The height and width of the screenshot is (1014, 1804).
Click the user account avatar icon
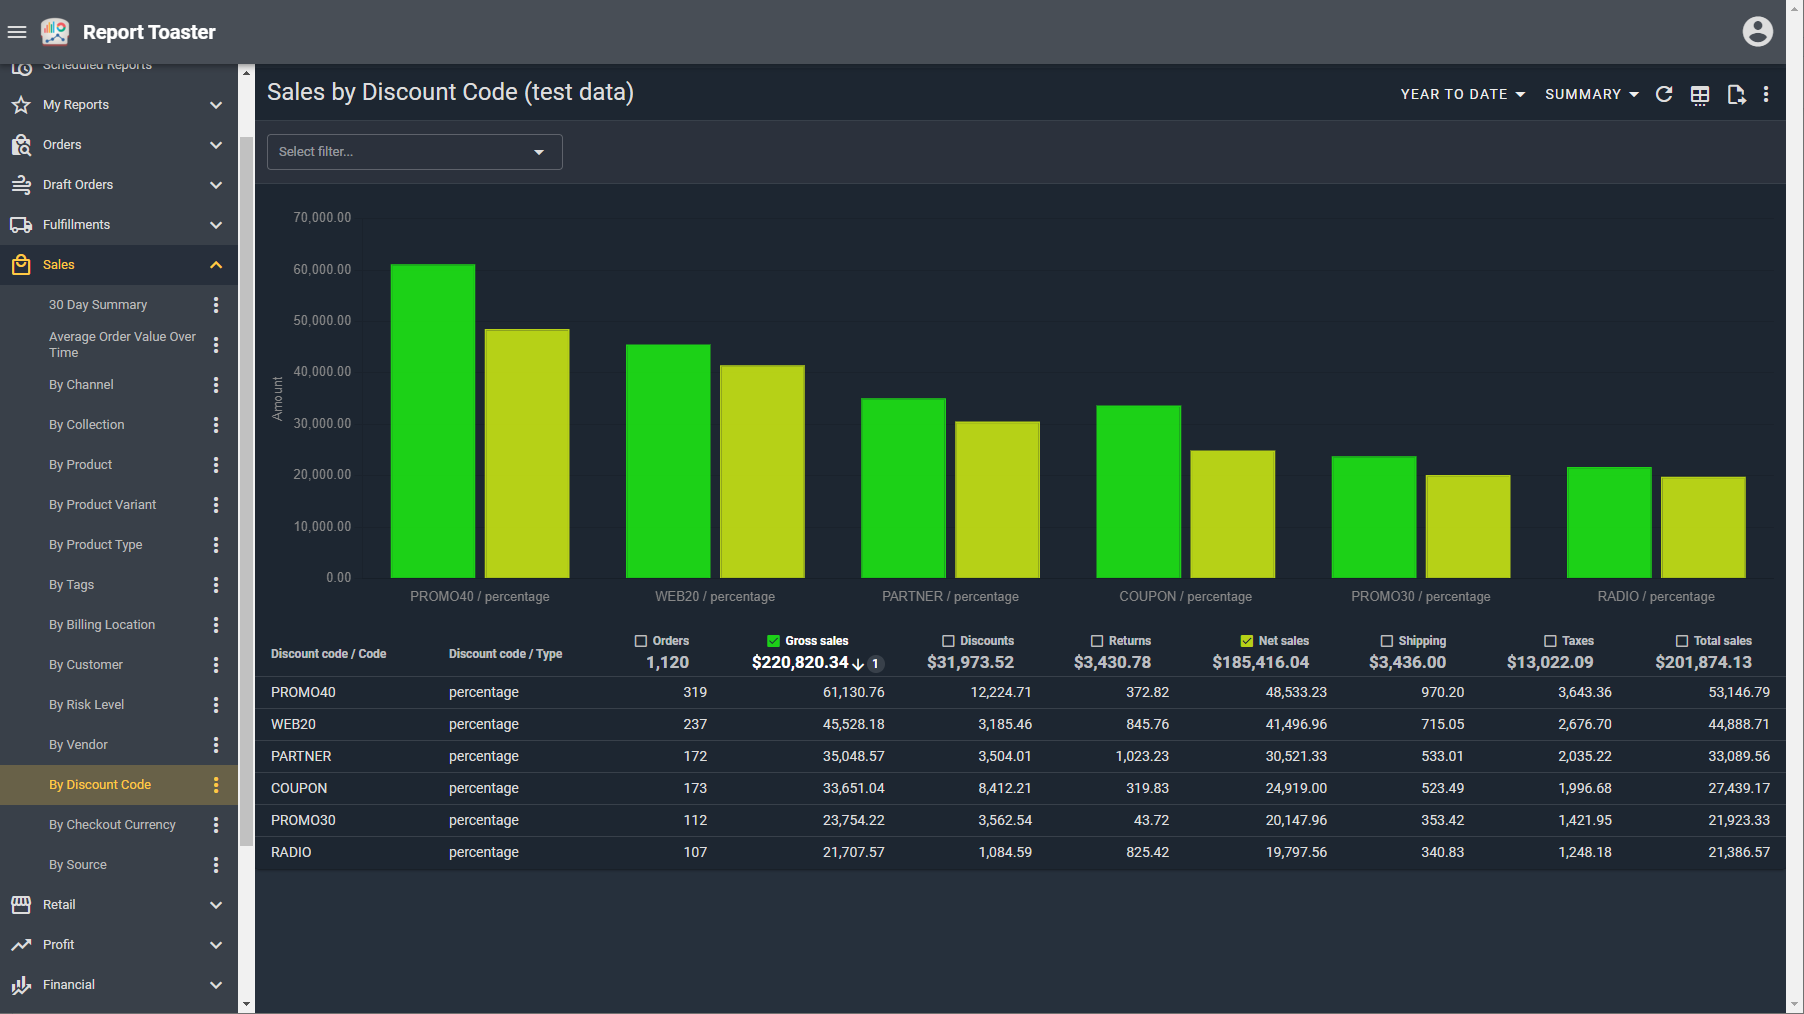(1757, 32)
